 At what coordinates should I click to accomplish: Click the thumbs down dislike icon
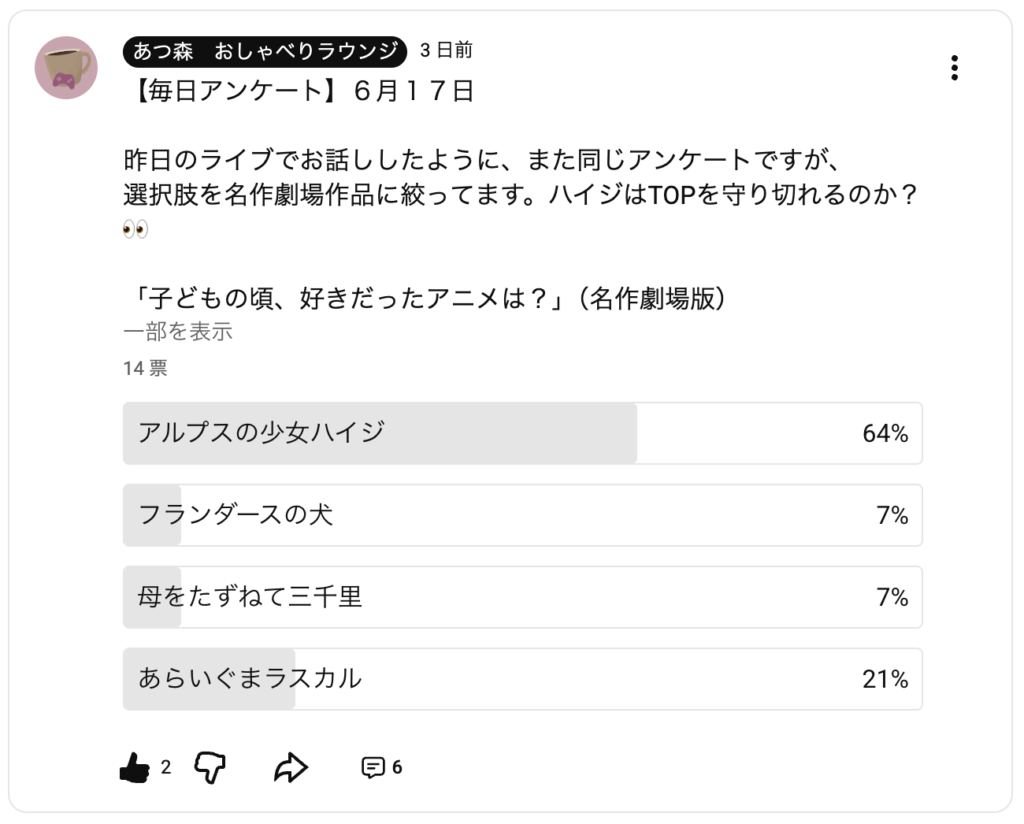click(x=210, y=767)
